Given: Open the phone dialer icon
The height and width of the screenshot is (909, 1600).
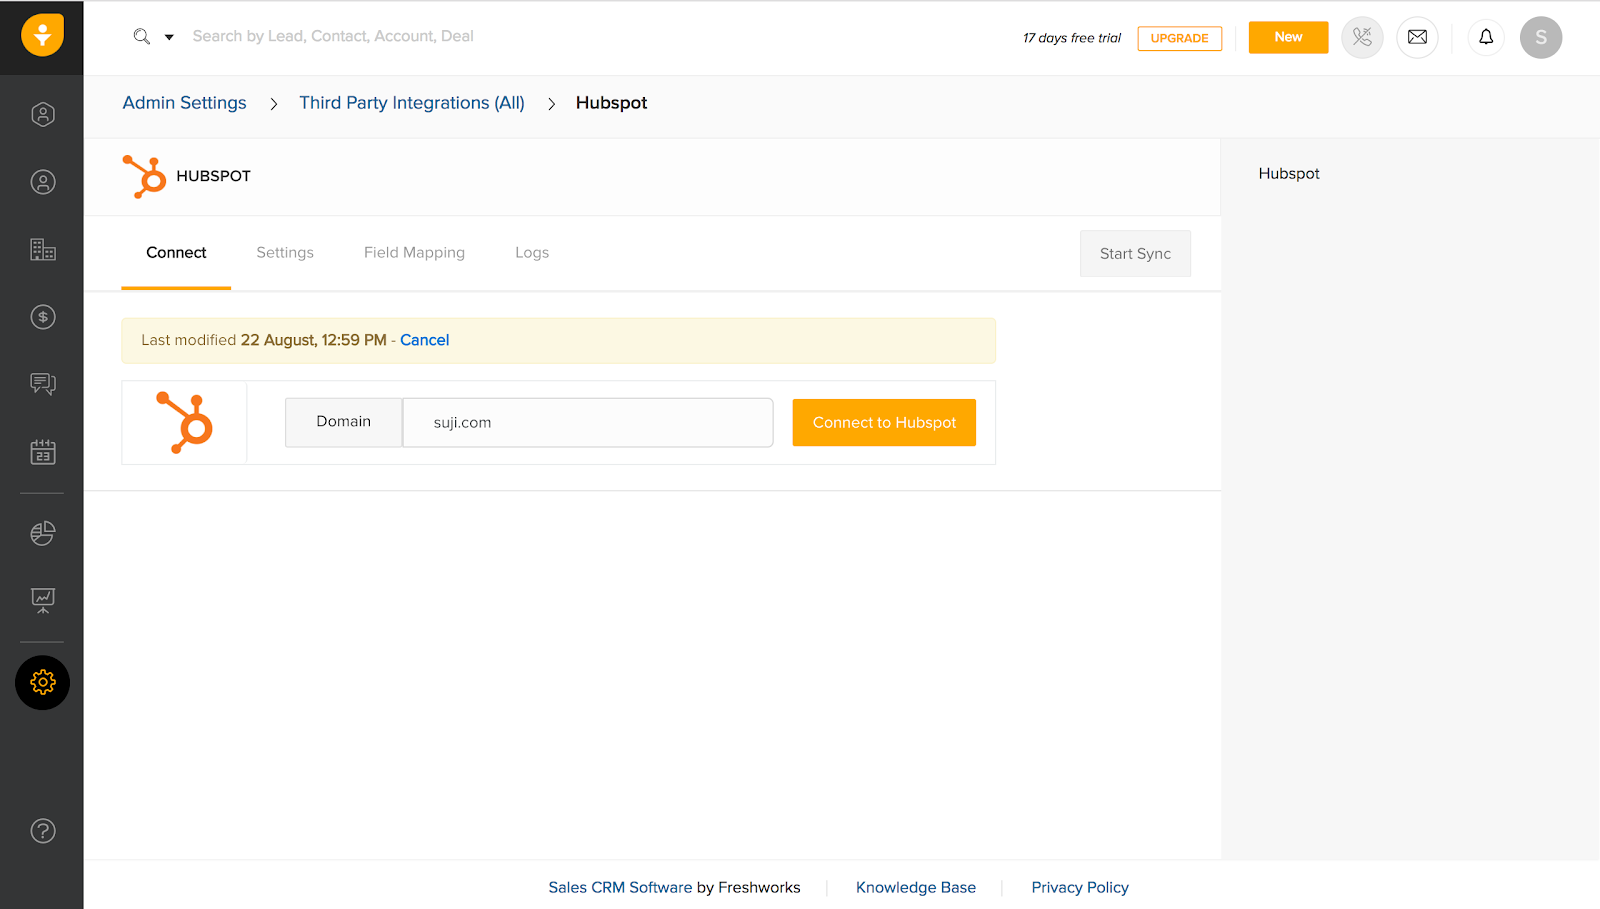Looking at the screenshot, I should coord(1362,37).
